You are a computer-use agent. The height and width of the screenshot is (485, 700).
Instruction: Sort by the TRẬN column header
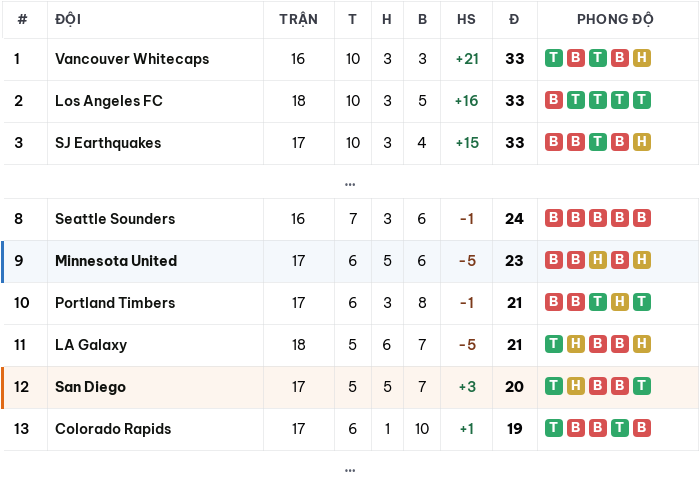pos(299,19)
